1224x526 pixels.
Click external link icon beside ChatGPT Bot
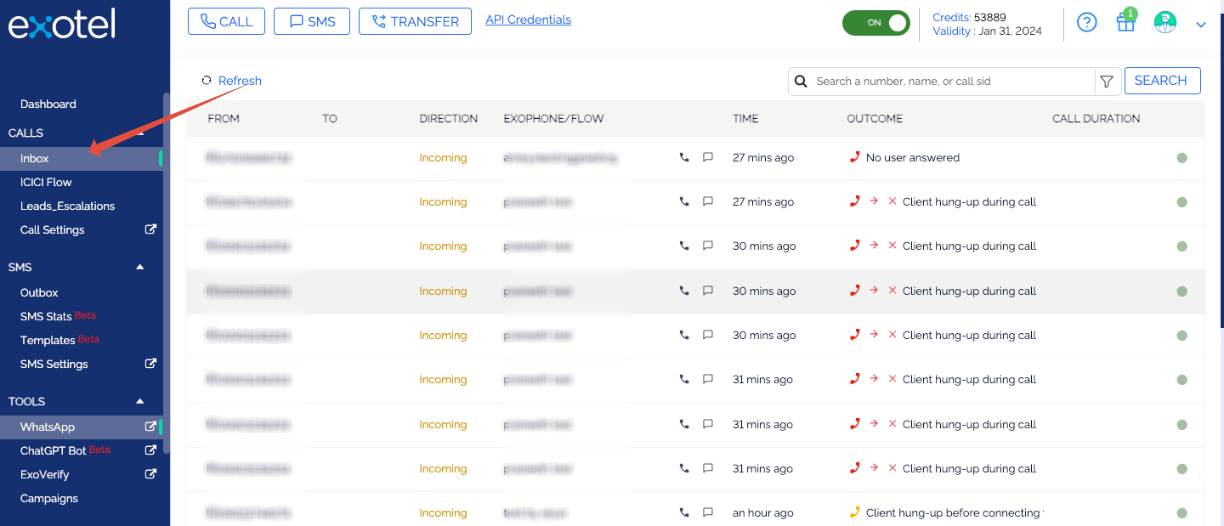coord(150,449)
